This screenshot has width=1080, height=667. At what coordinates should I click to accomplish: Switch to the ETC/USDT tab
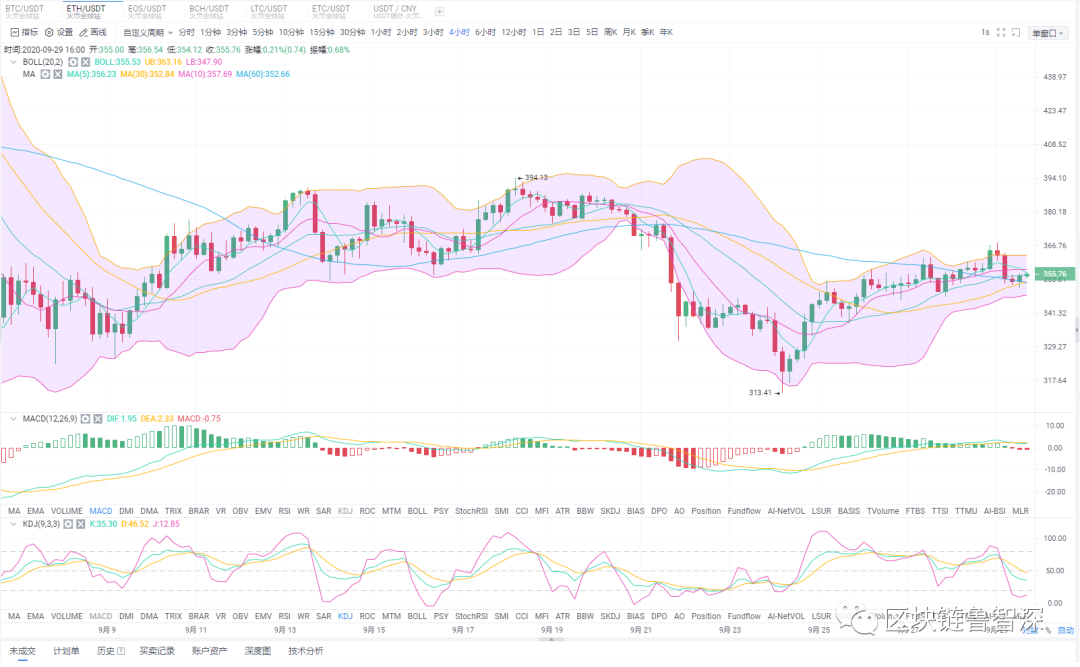[x=331, y=12]
